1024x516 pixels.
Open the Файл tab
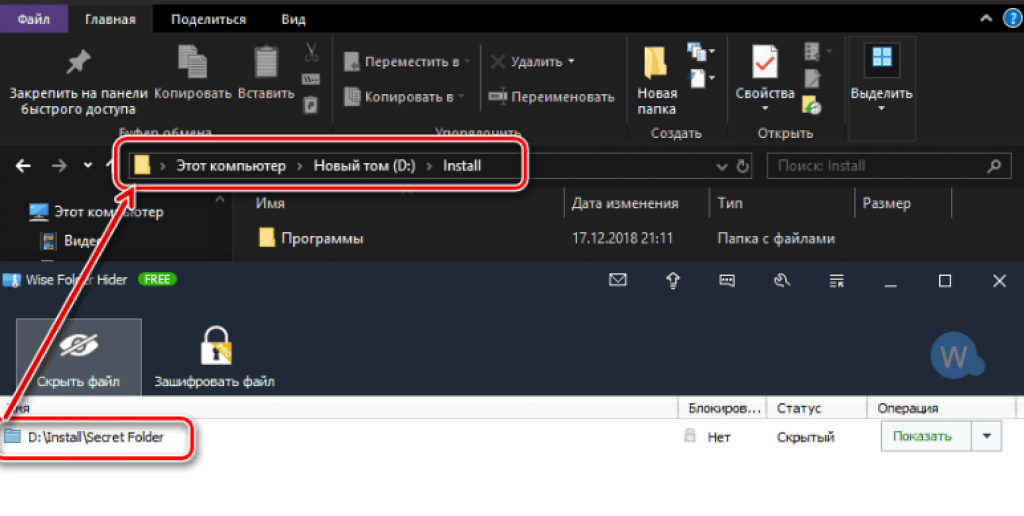pyautogui.click(x=34, y=19)
